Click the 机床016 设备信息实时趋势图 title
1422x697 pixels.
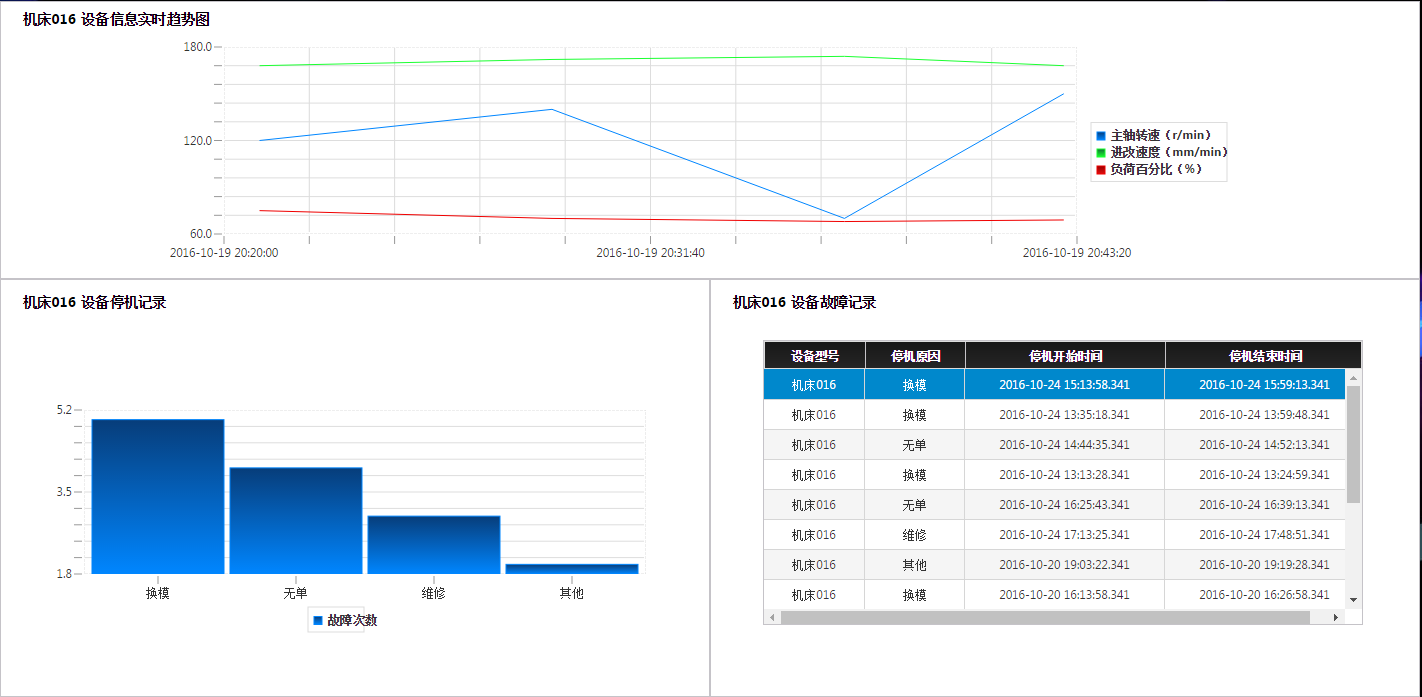click(116, 19)
